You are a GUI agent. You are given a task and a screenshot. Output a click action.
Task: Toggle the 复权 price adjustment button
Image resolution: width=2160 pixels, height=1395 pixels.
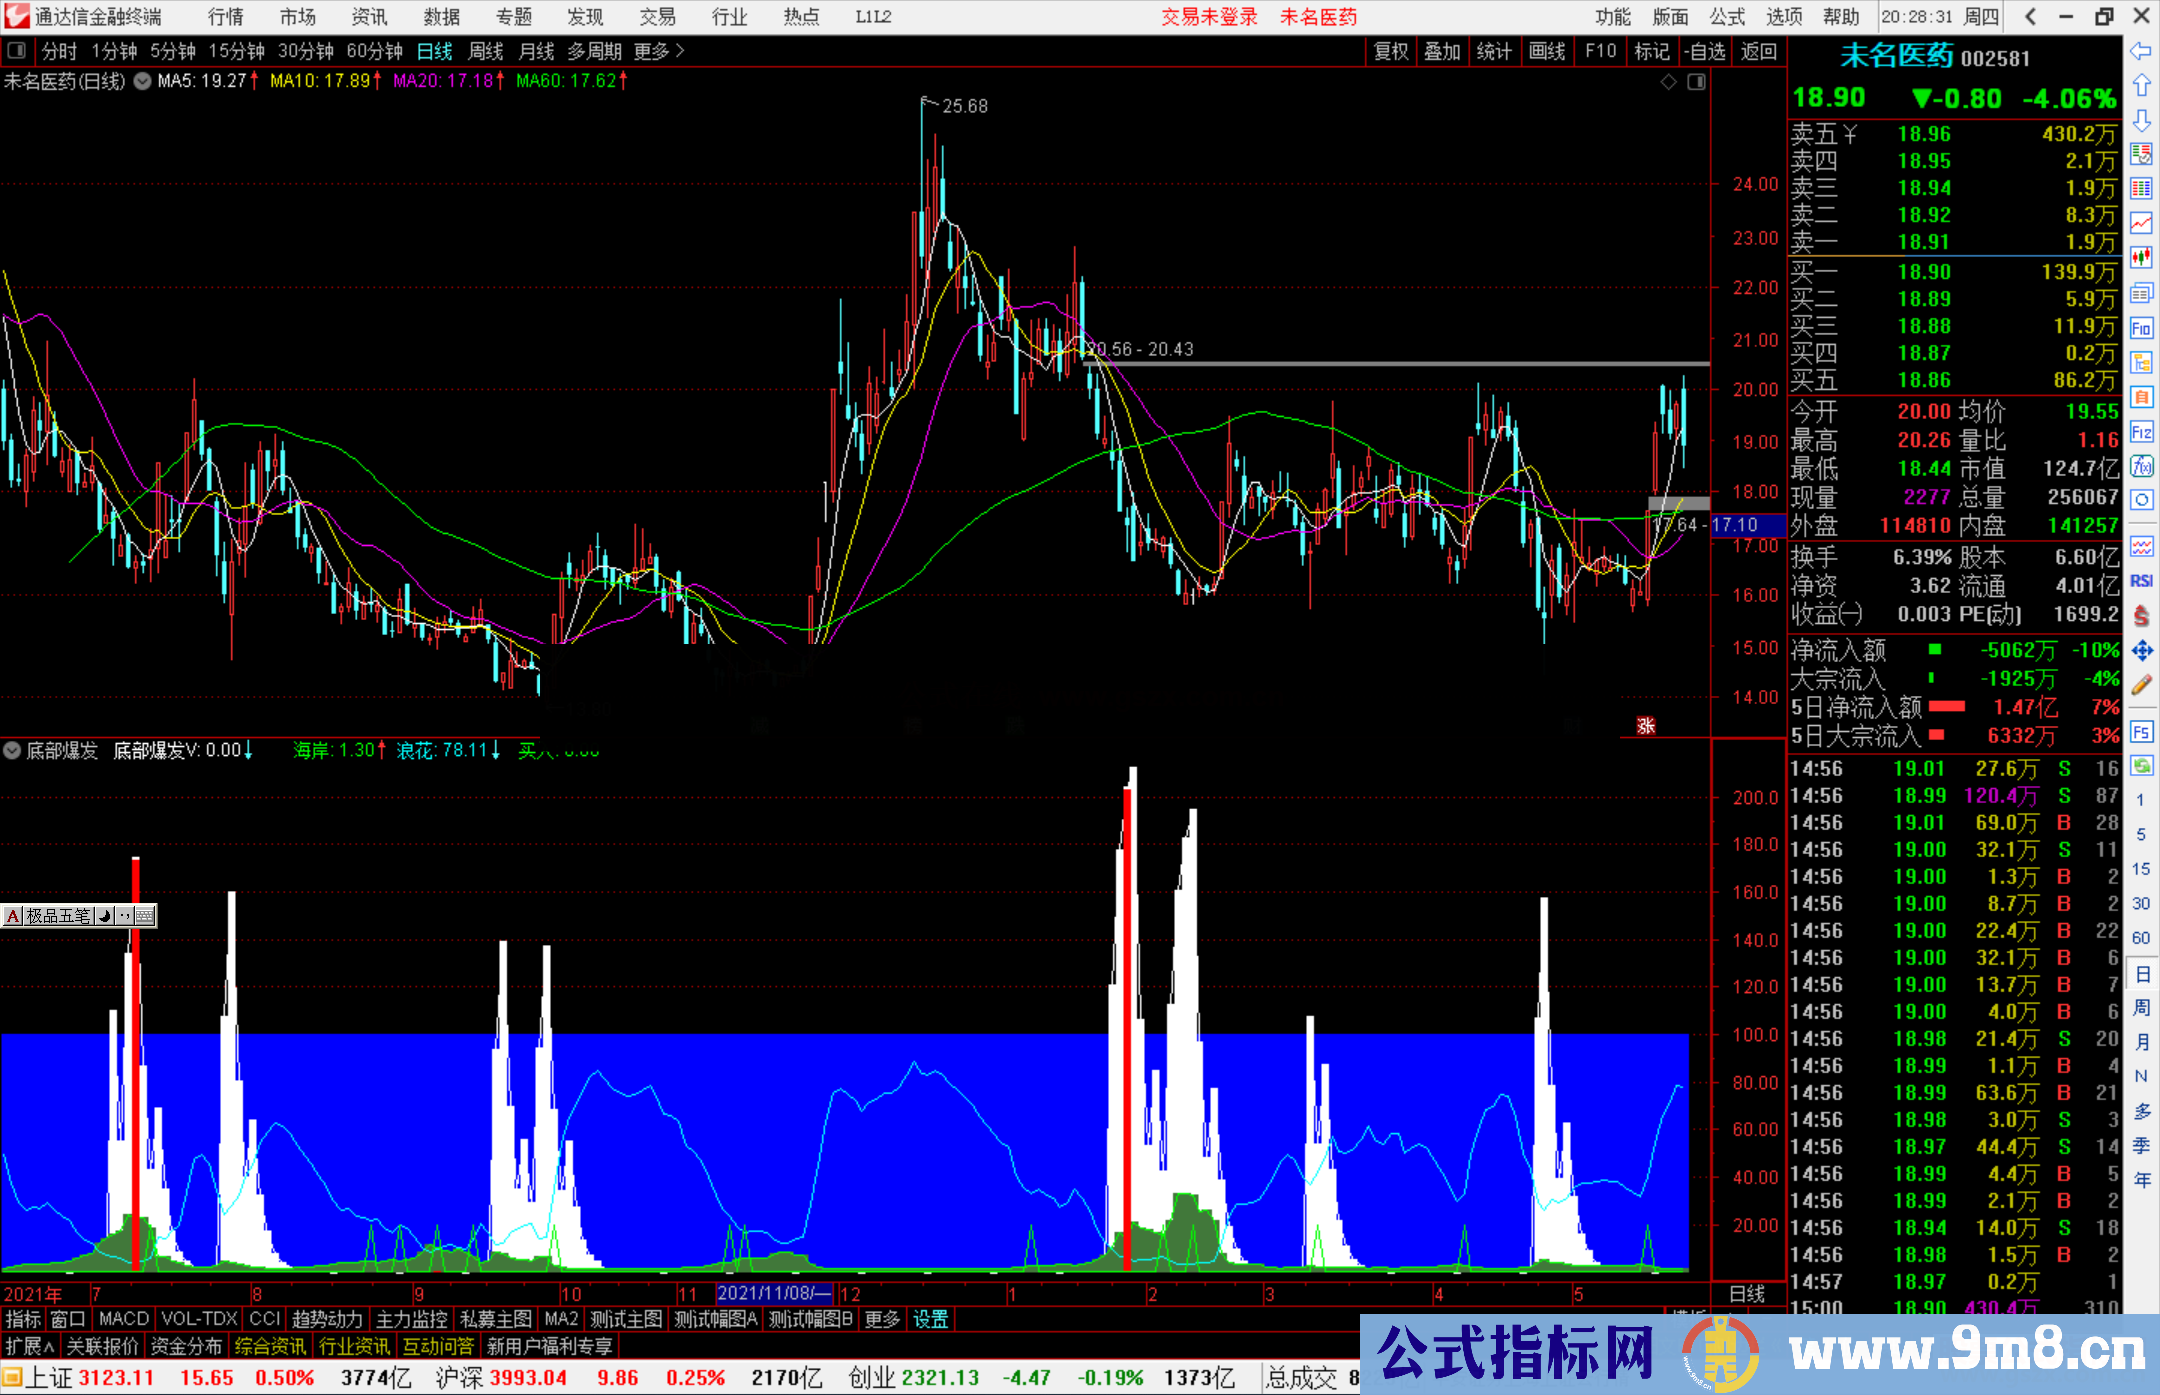coord(1391,51)
